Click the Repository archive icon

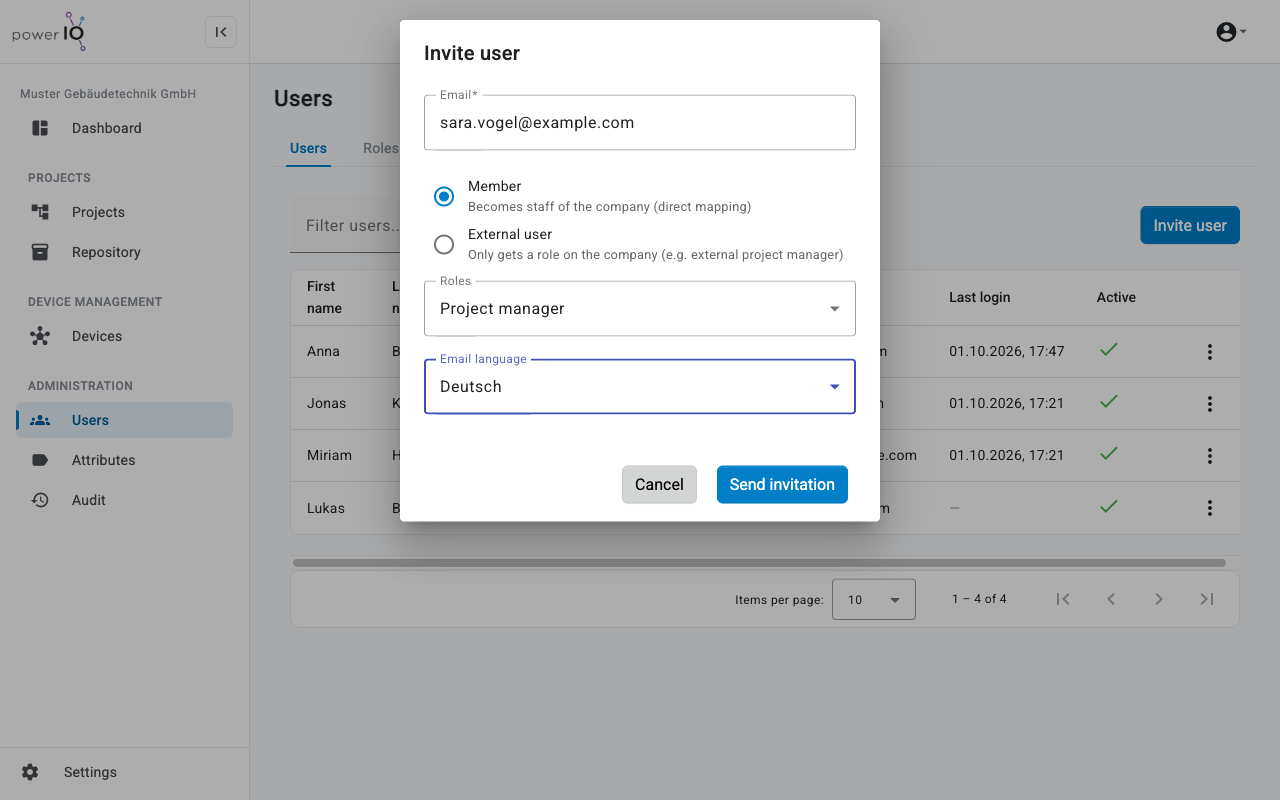40,252
